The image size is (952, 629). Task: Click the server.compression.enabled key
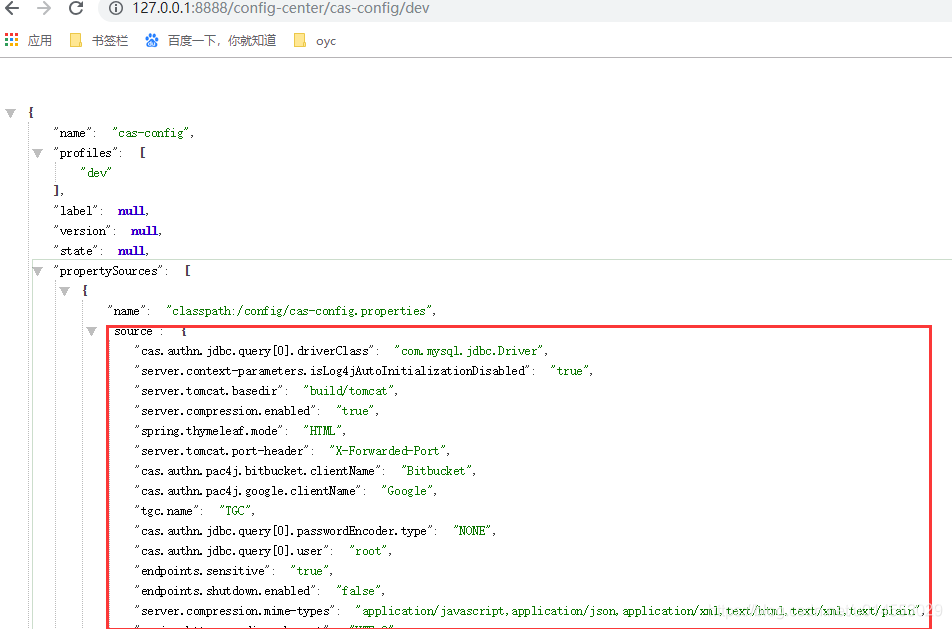(x=225, y=411)
